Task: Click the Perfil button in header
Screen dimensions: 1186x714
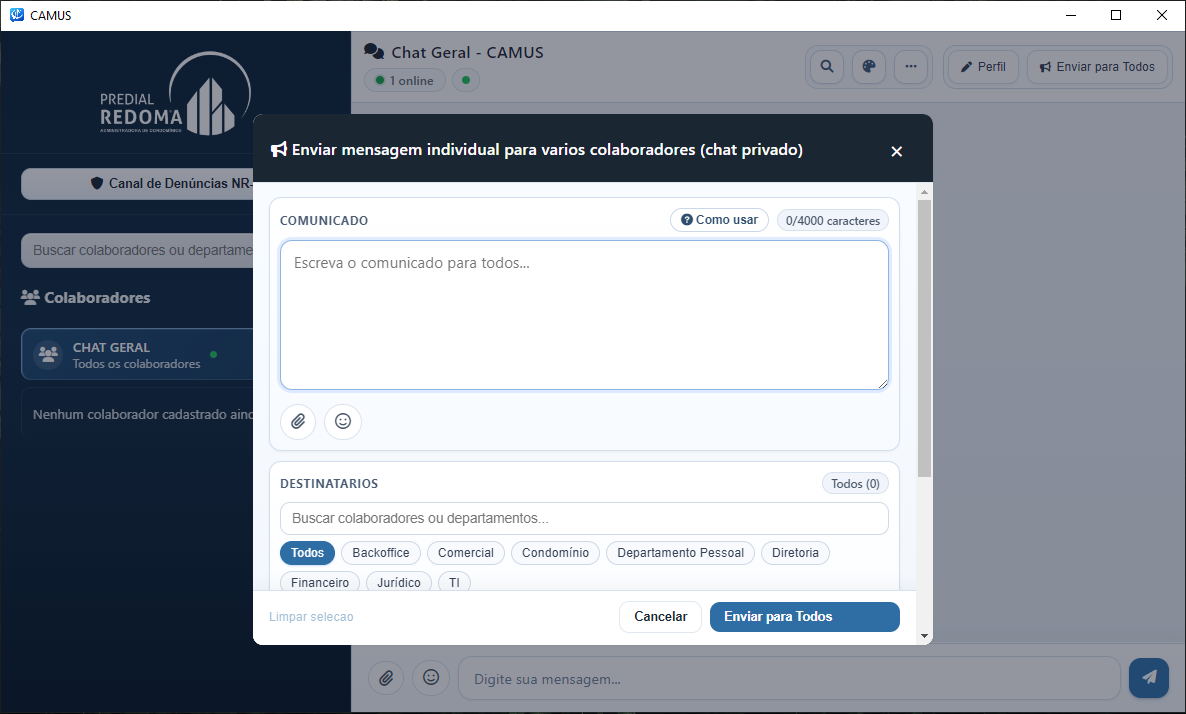Action: (x=983, y=67)
